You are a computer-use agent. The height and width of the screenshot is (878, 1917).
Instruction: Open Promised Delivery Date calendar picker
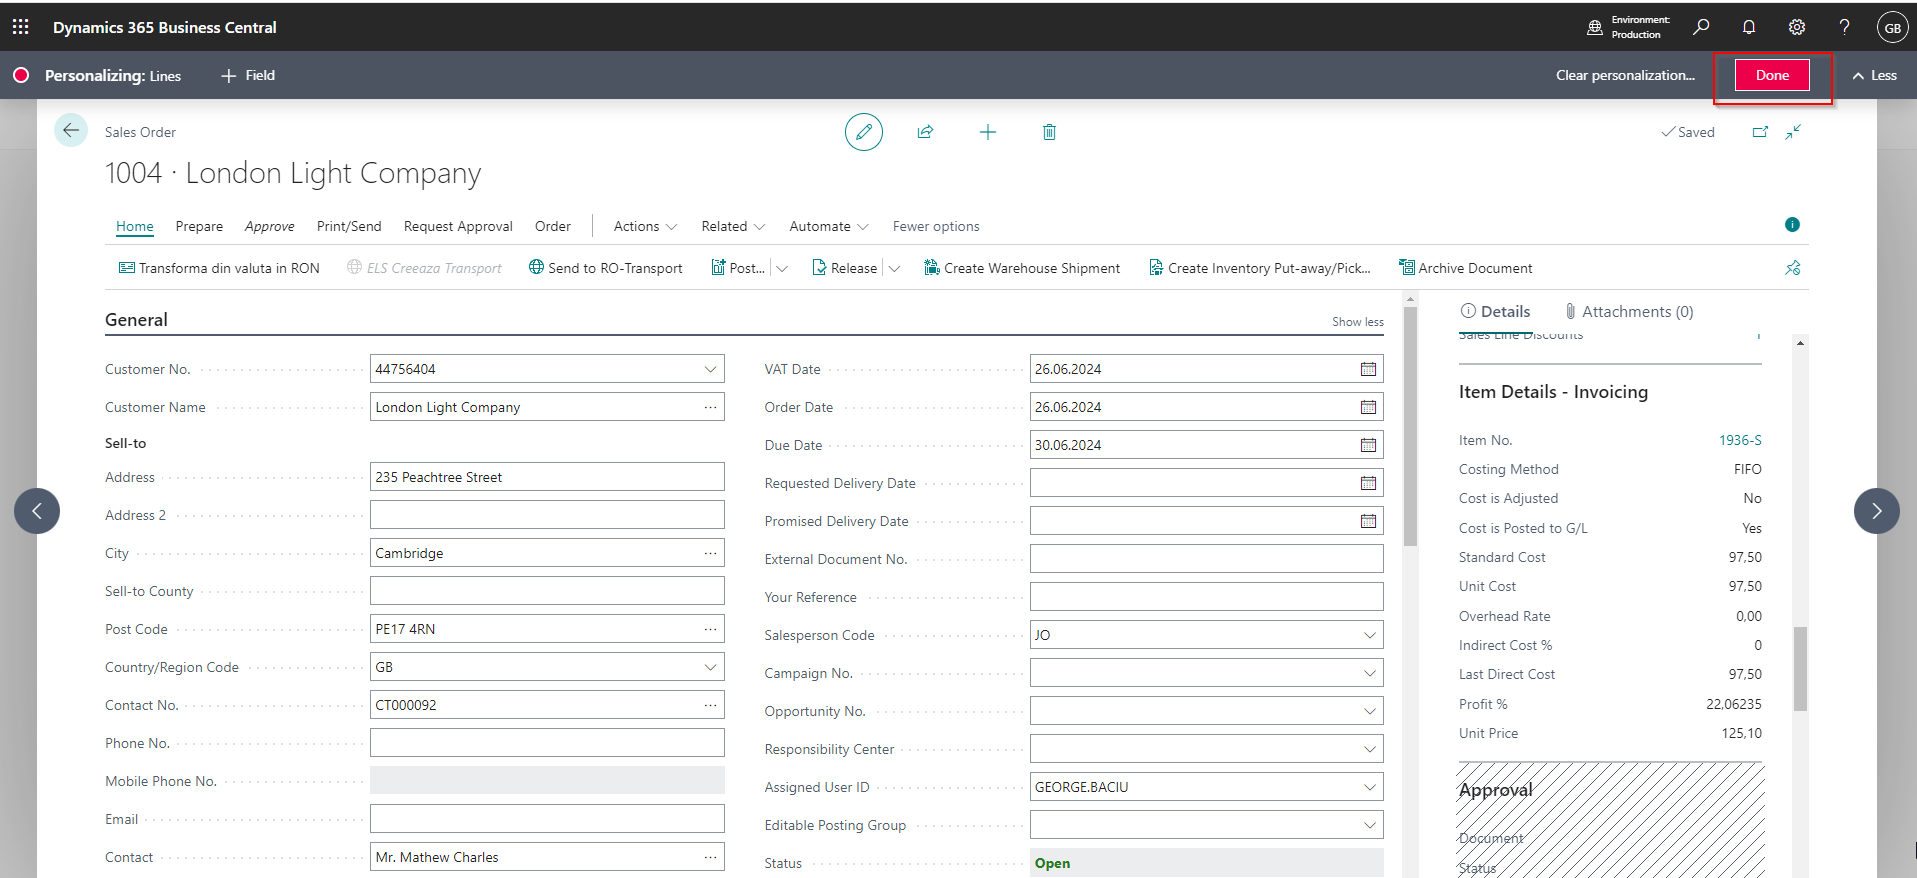1368,521
